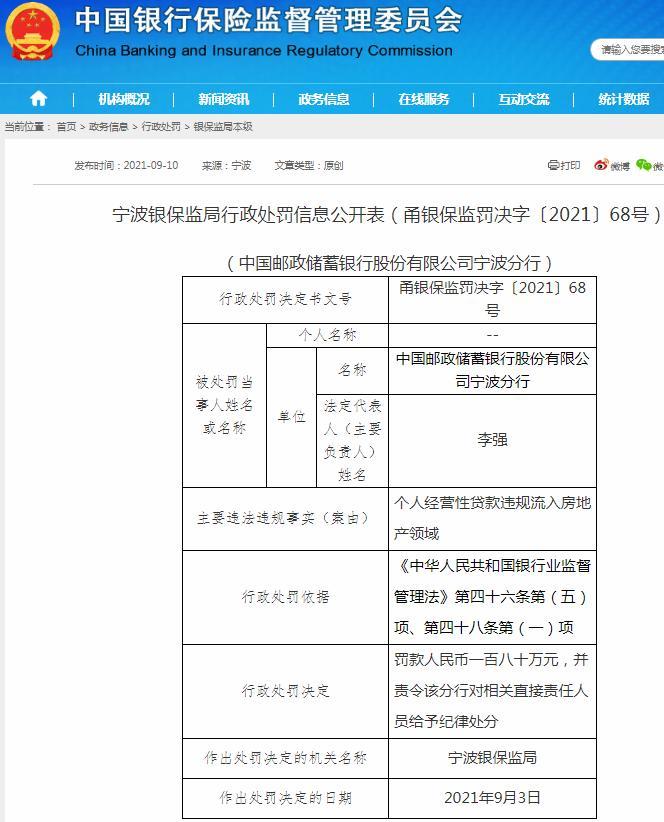Click the English title China Banking and Insurance Regulatory Commission
The width and height of the screenshot is (664, 822).
pos(264,50)
